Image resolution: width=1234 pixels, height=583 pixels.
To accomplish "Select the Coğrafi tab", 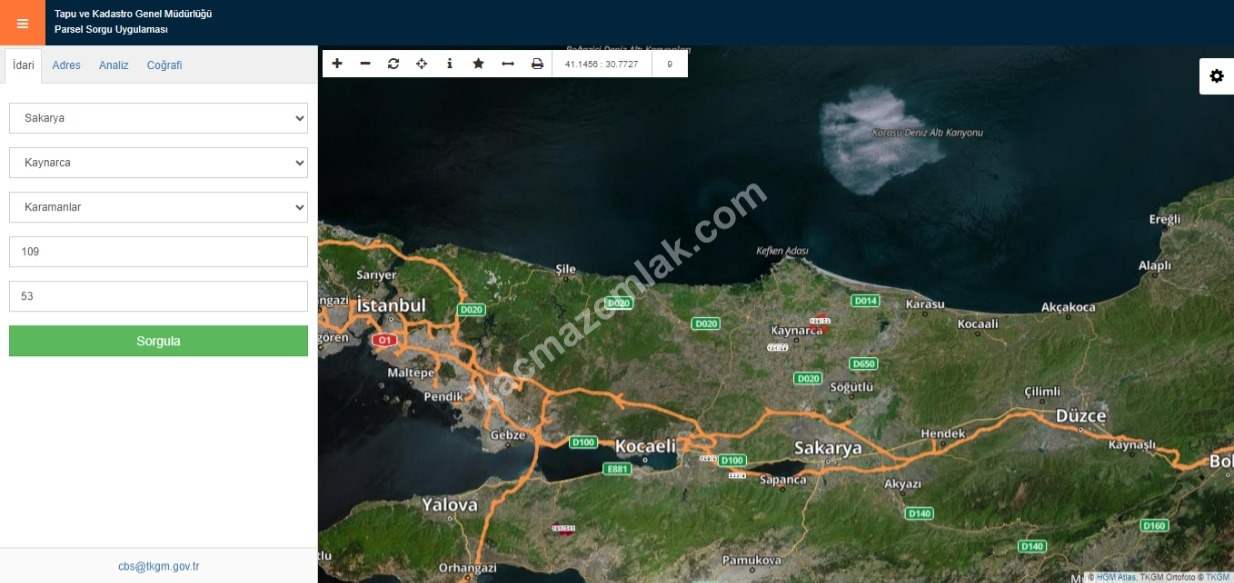I will click(164, 65).
